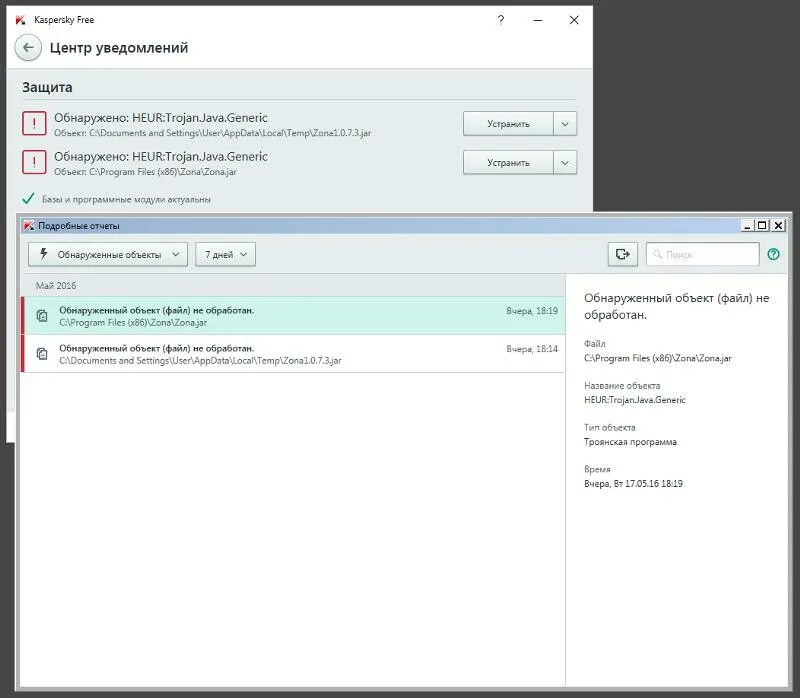Screen dimensions: 800x698
Task: Click the magnifier icon in search box
Action: [x=658, y=254]
